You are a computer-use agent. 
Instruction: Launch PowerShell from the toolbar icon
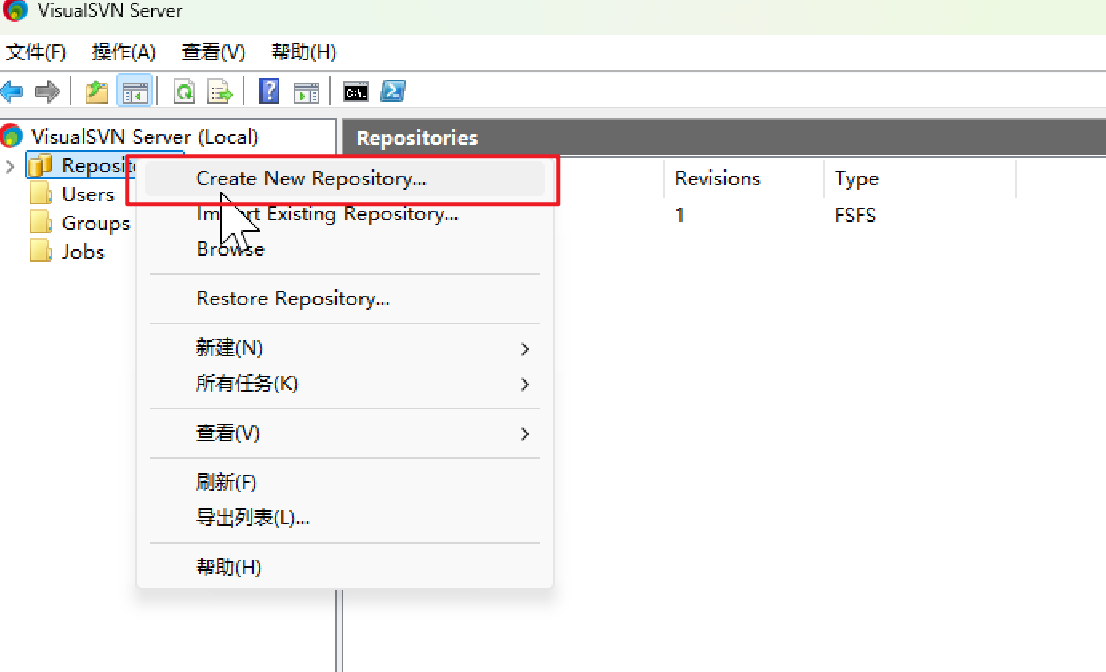pos(393,92)
